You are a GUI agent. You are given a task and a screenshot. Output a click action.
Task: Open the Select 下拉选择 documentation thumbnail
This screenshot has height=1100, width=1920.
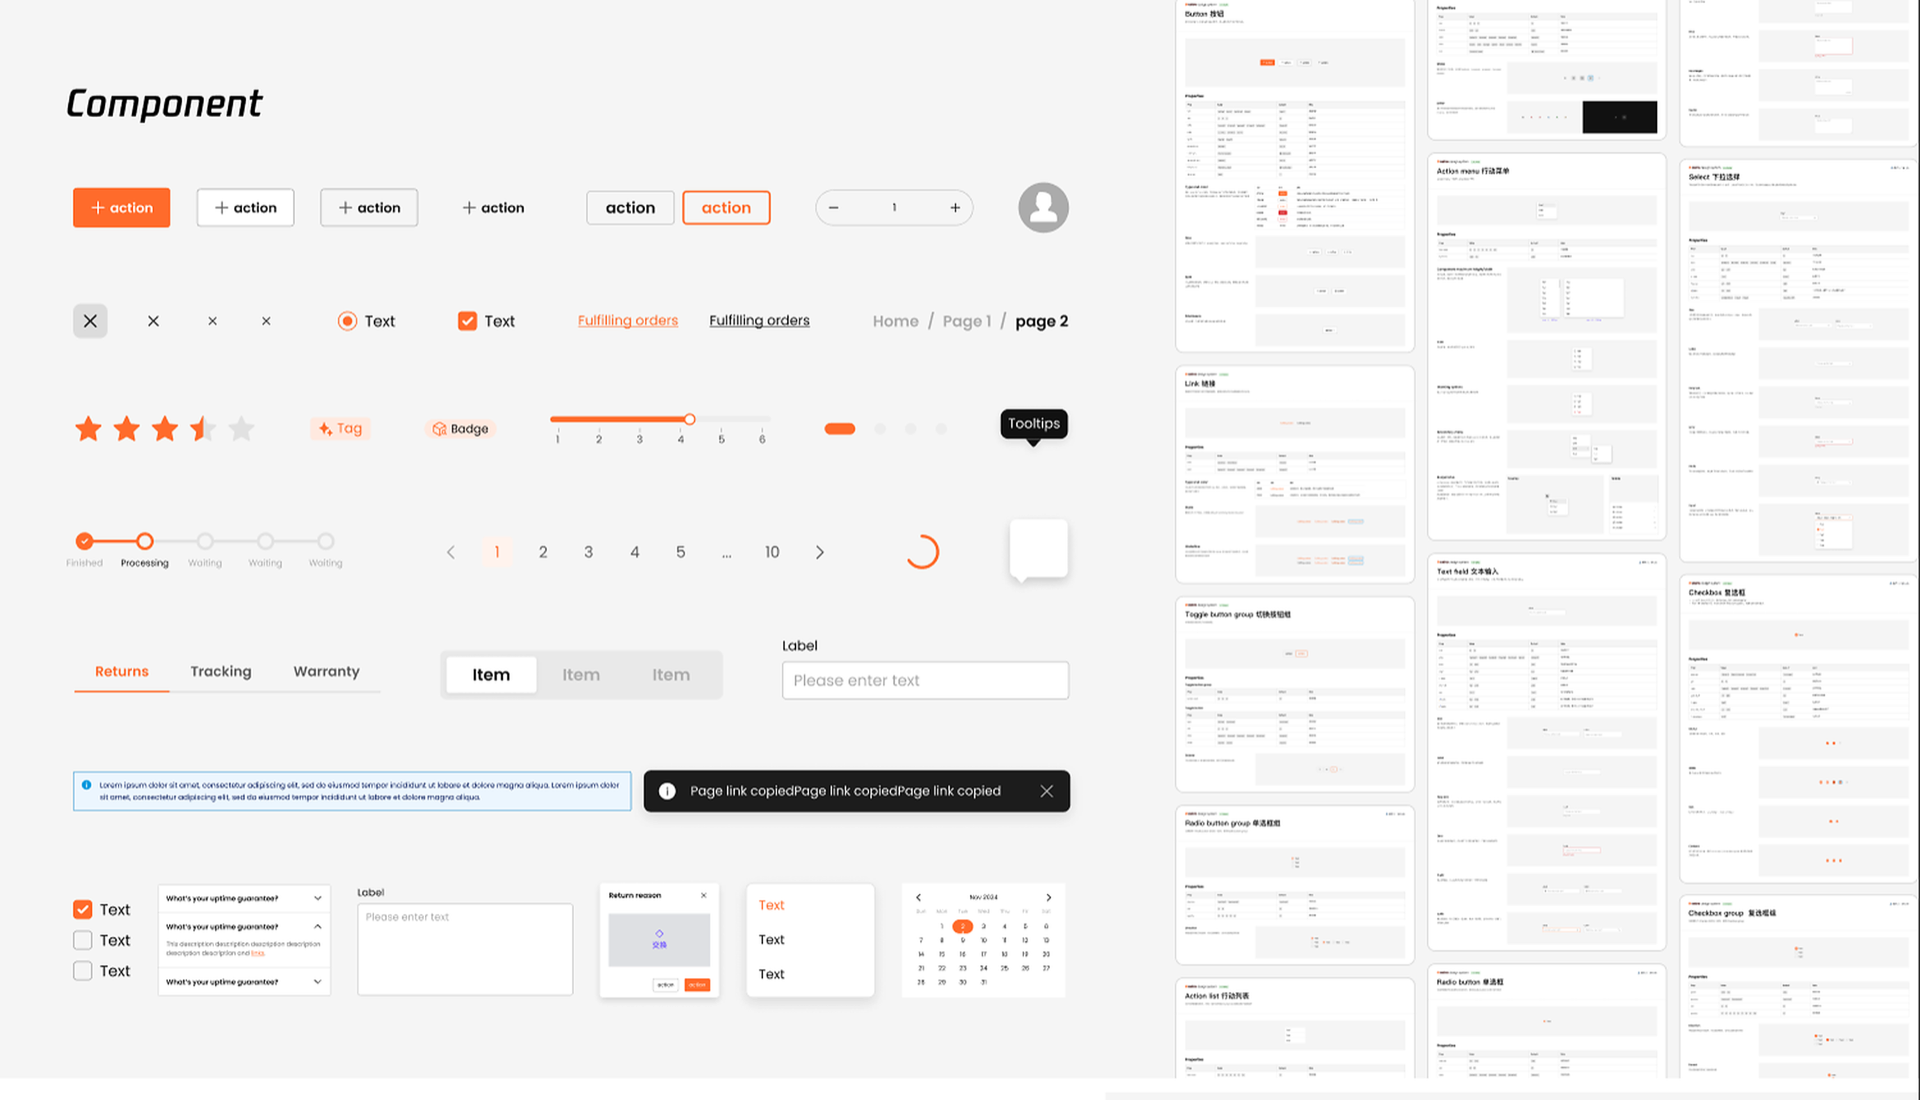[x=1799, y=360]
